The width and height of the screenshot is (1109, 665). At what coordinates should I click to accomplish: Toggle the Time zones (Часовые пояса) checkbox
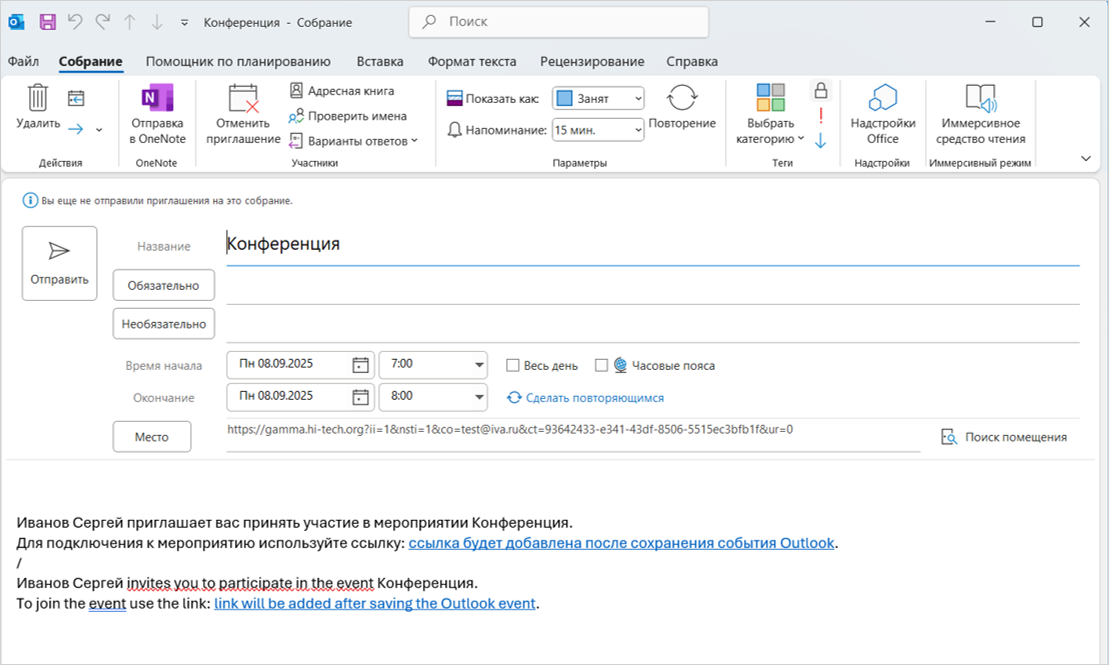601,366
